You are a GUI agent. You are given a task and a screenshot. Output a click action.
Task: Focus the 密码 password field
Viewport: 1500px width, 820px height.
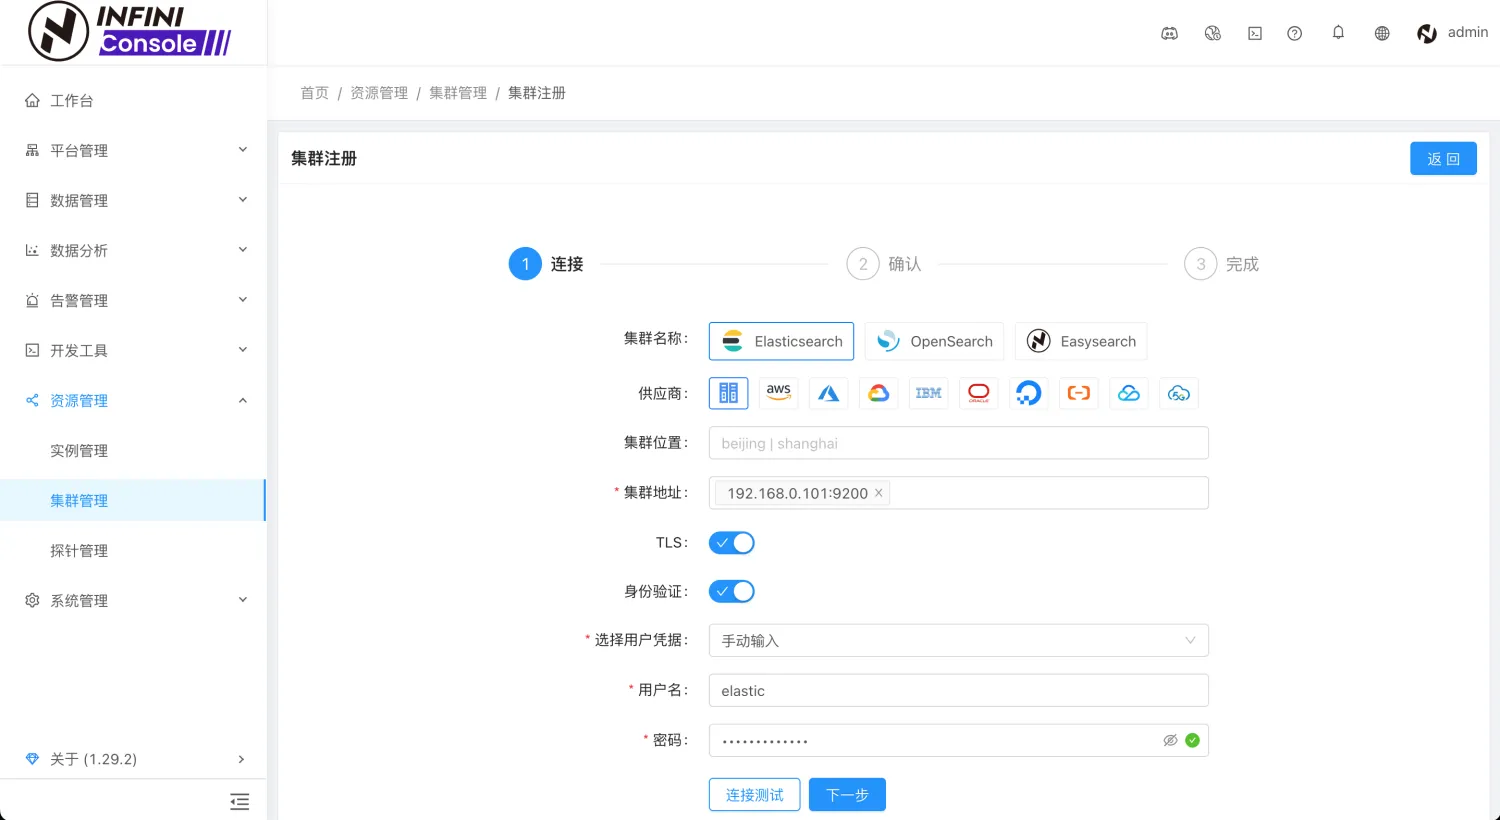coord(959,740)
